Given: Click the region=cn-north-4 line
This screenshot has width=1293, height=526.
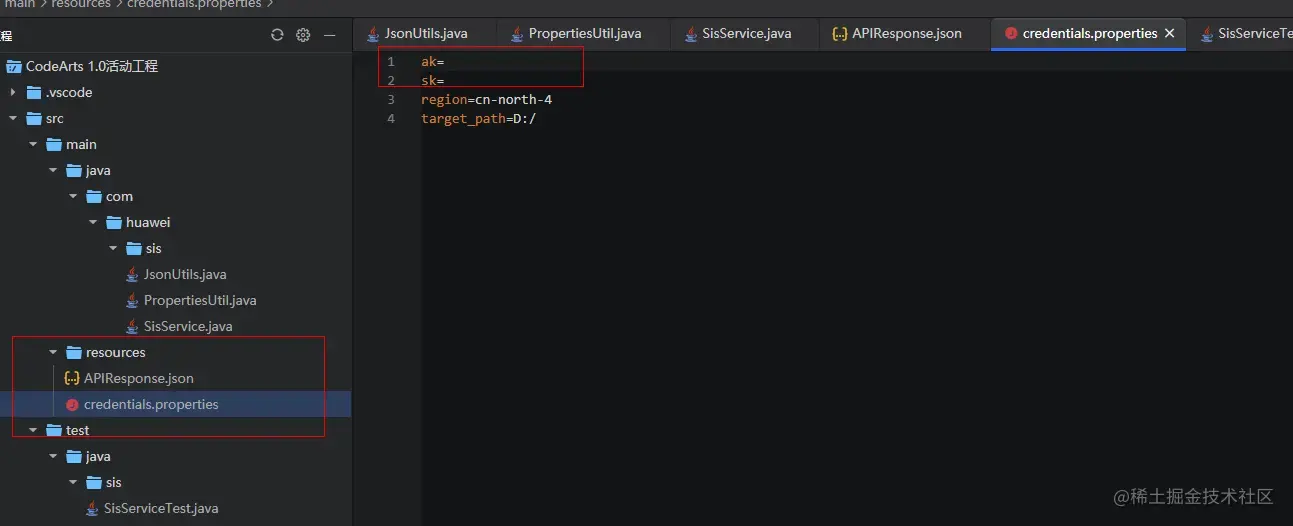Looking at the screenshot, I should [x=486, y=100].
